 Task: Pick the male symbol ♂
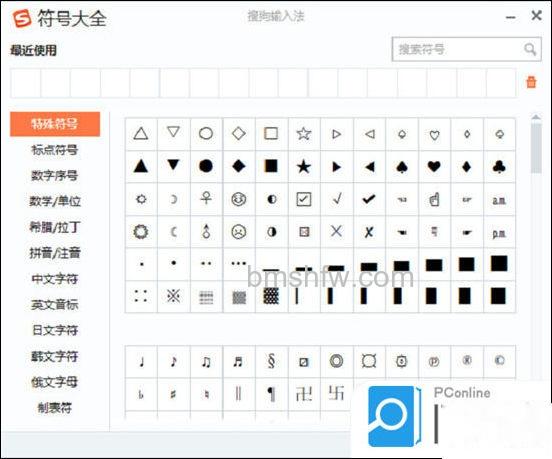pos(206,231)
